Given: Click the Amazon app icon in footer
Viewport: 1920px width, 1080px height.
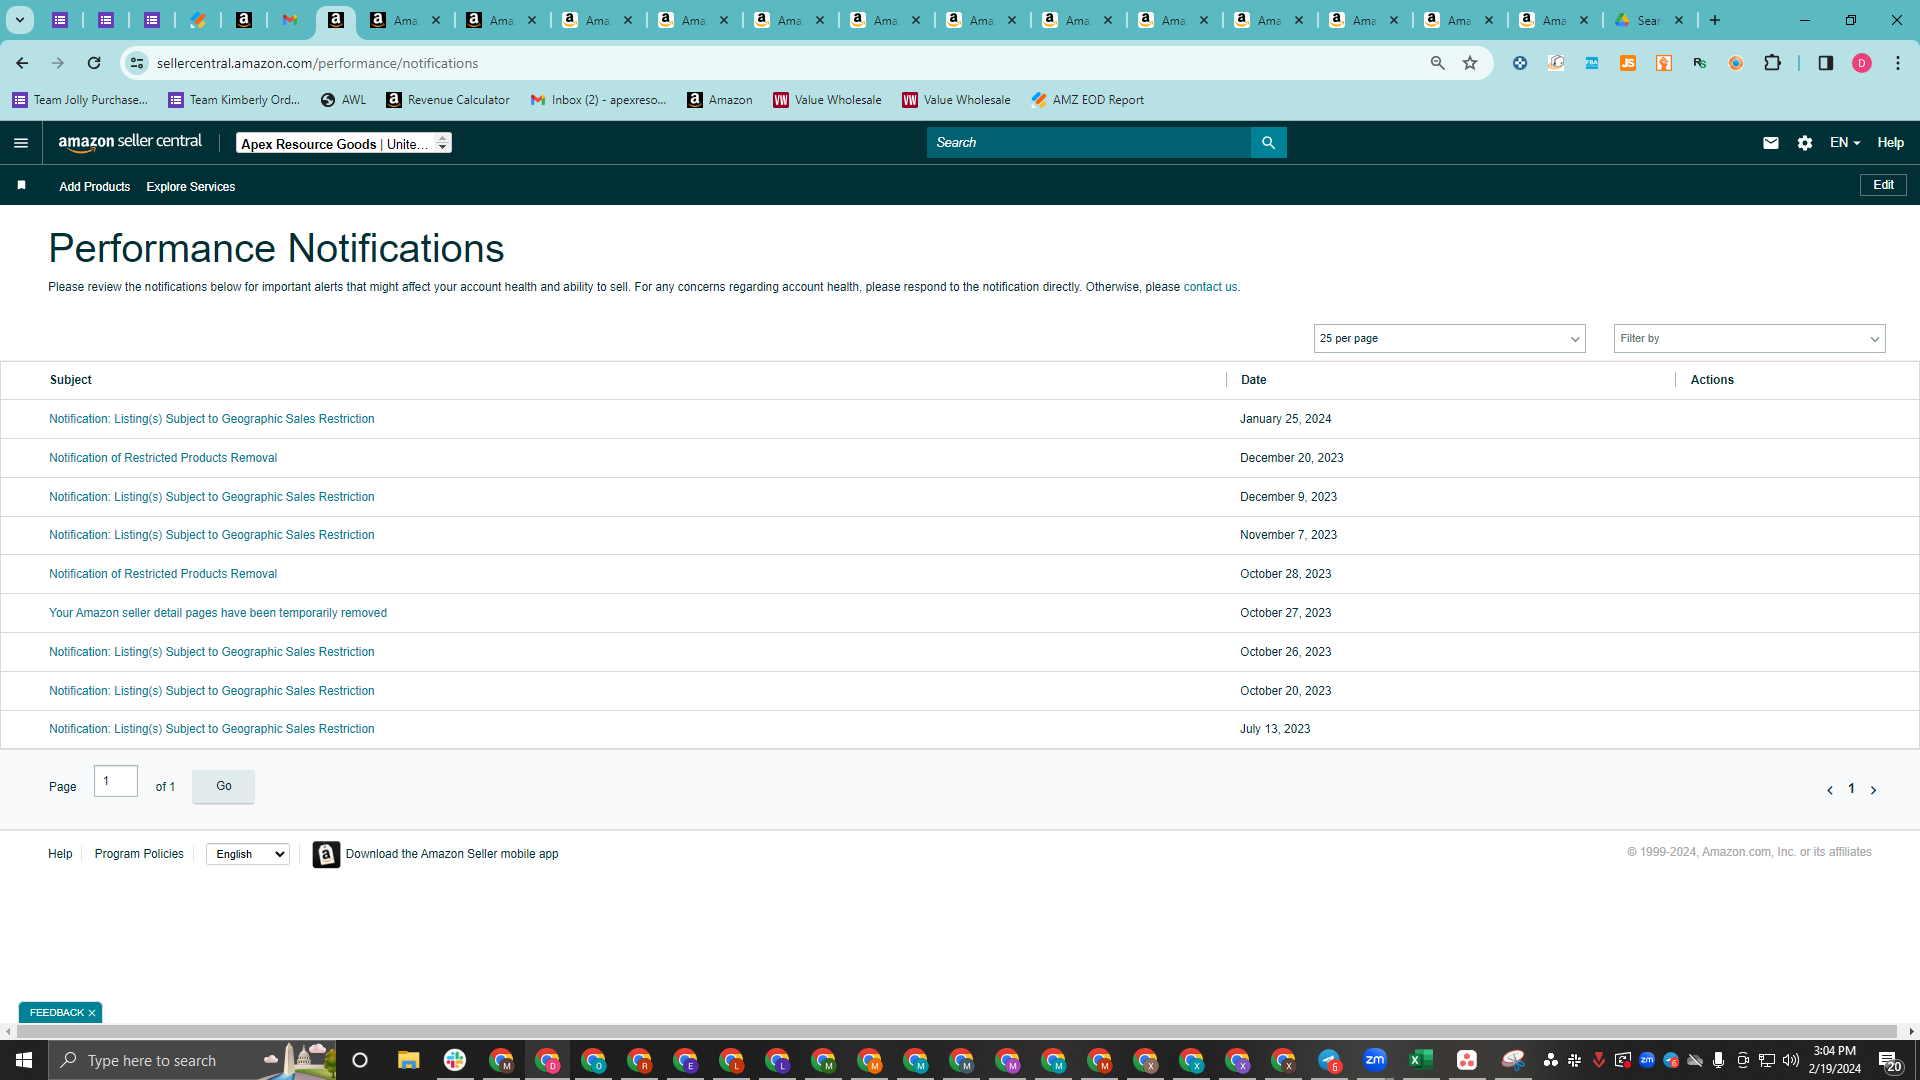Looking at the screenshot, I should [x=326, y=854].
